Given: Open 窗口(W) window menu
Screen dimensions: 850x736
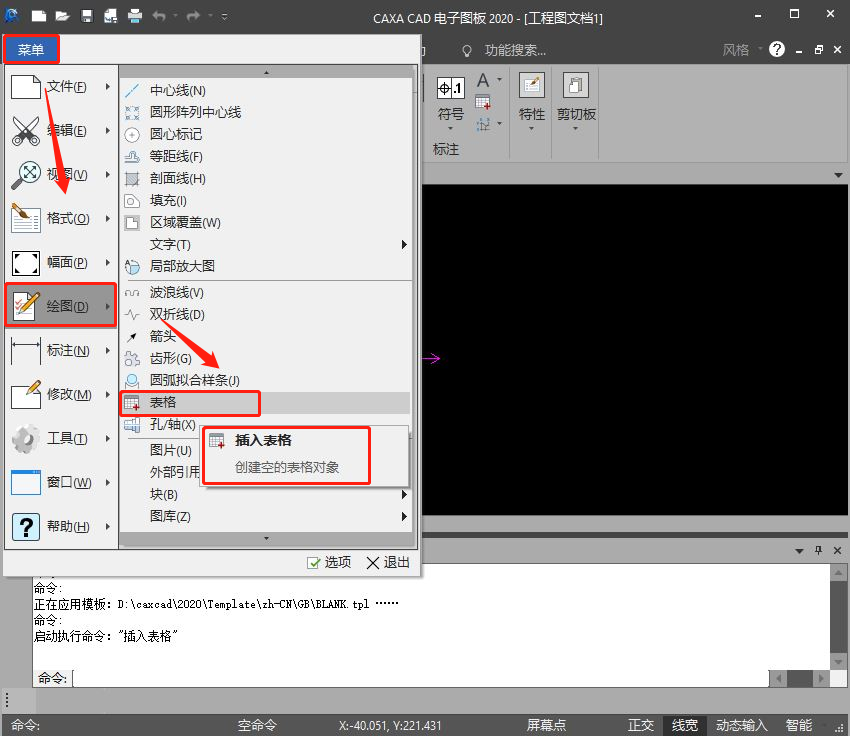Looking at the screenshot, I should click(x=61, y=482).
